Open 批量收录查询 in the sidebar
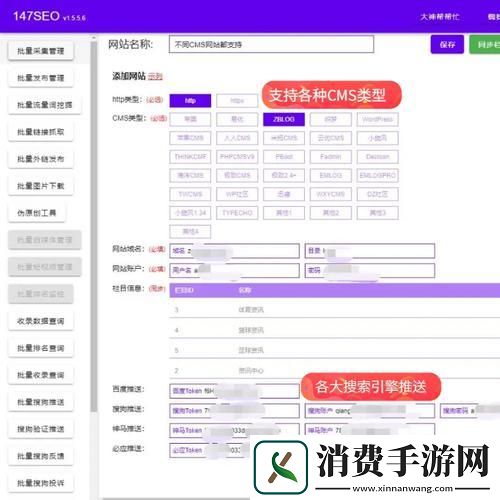 [x=41, y=375]
